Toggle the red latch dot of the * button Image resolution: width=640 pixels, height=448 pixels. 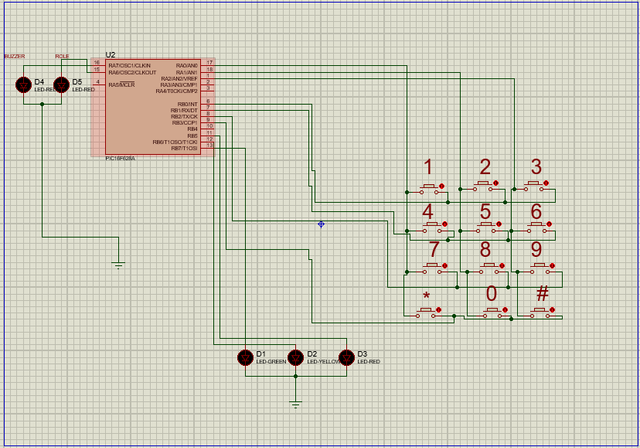pos(439,310)
